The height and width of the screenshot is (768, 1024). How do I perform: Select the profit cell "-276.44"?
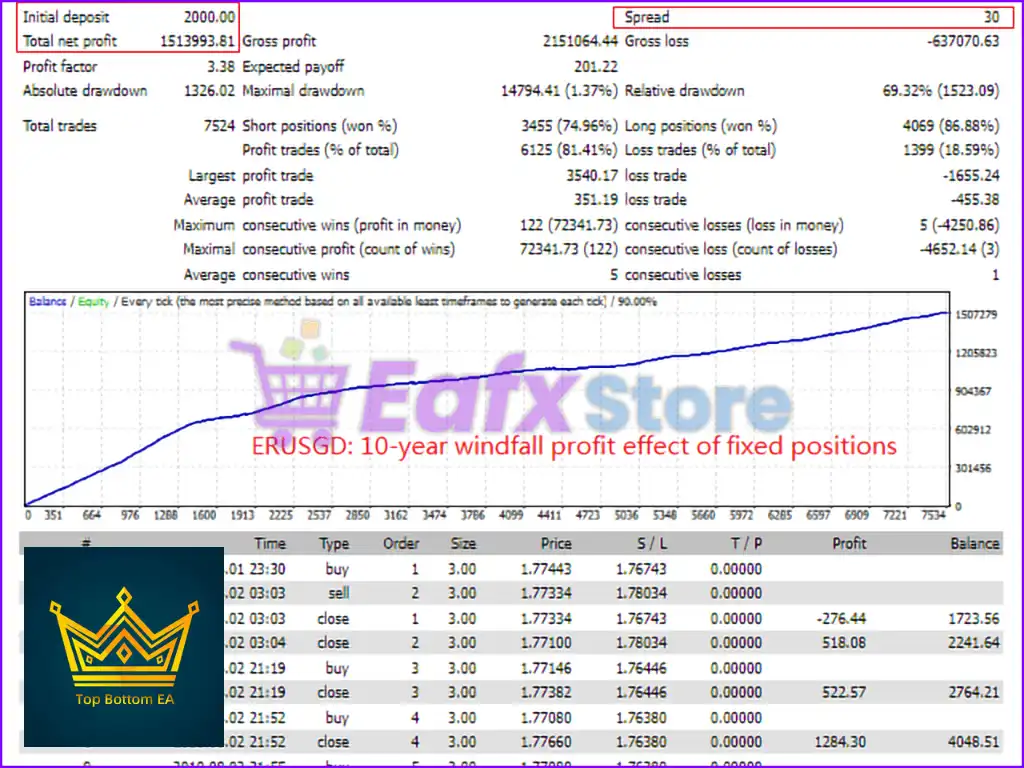point(841,618)
